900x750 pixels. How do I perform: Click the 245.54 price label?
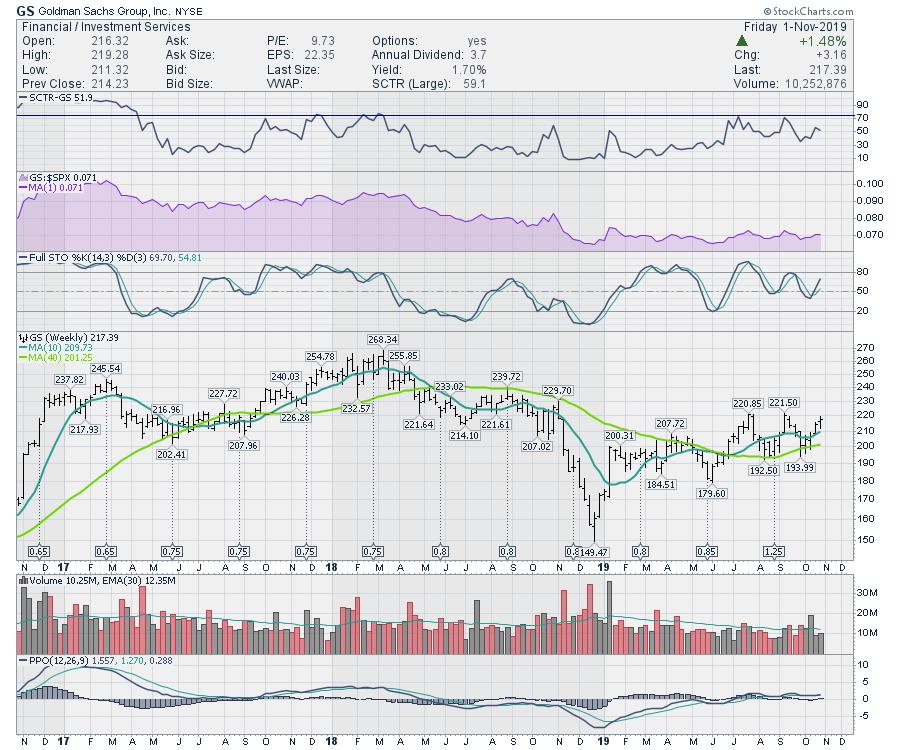(106, 369)
